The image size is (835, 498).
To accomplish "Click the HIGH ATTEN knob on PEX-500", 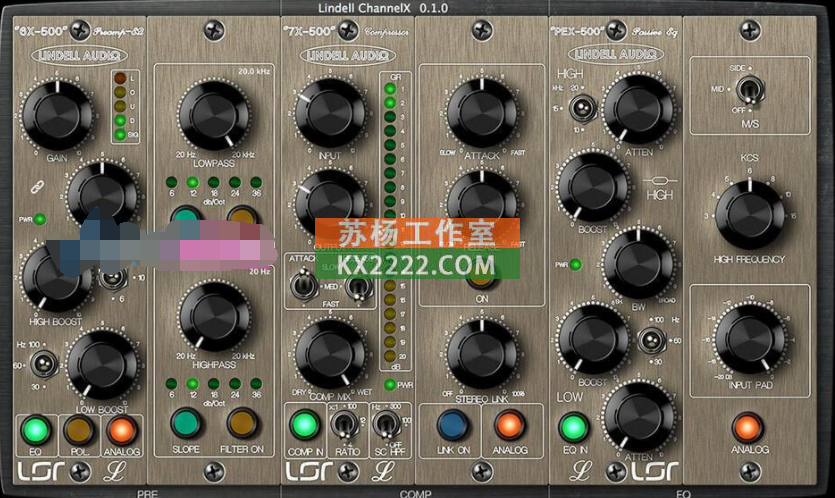I will pyautogui.click(x=638, y=110).
